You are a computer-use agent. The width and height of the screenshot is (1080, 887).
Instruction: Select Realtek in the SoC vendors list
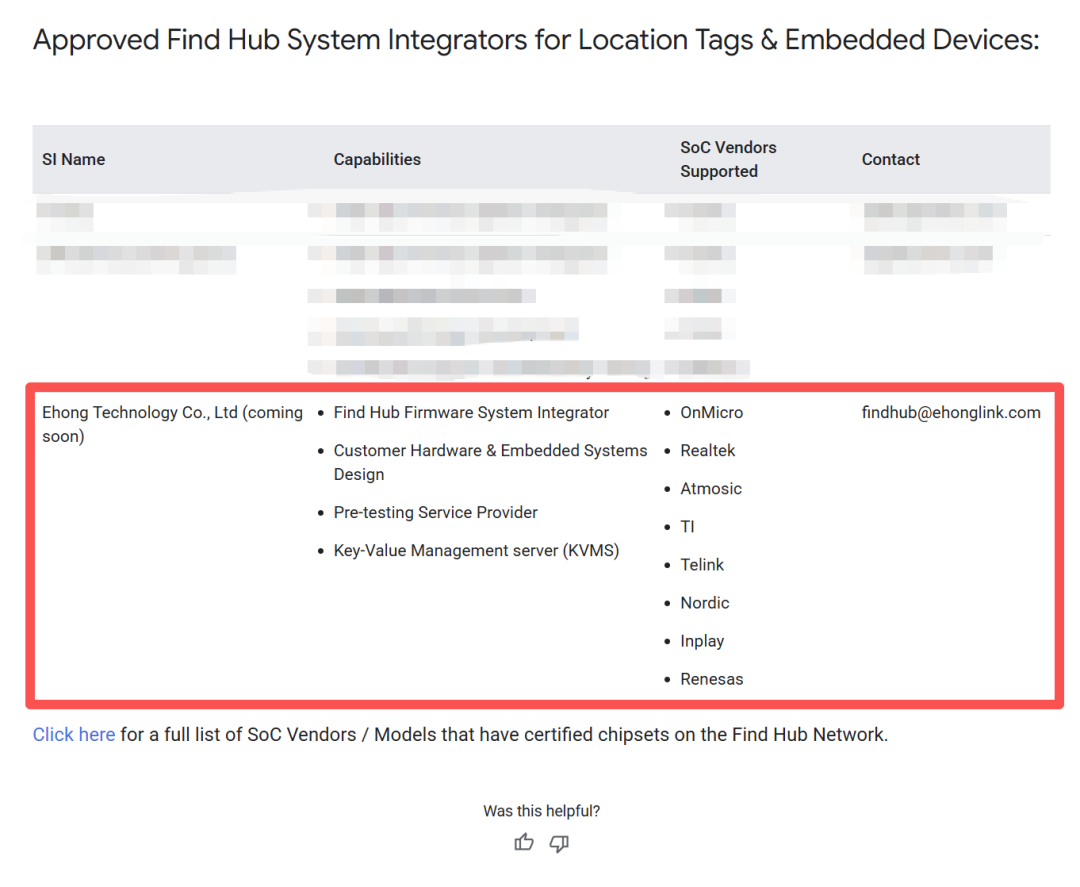(x=707, y=450)
